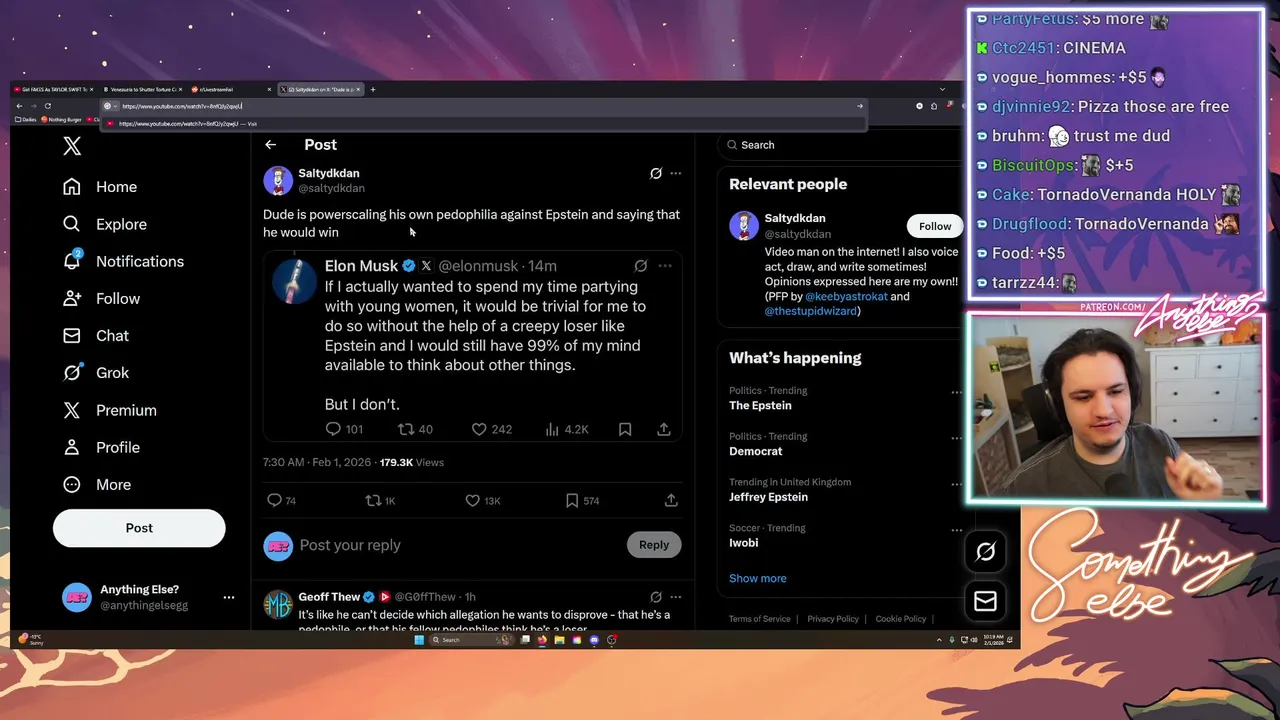Open the @thestupidwizard mention link
1280x720 pixels.
[810, 311]
